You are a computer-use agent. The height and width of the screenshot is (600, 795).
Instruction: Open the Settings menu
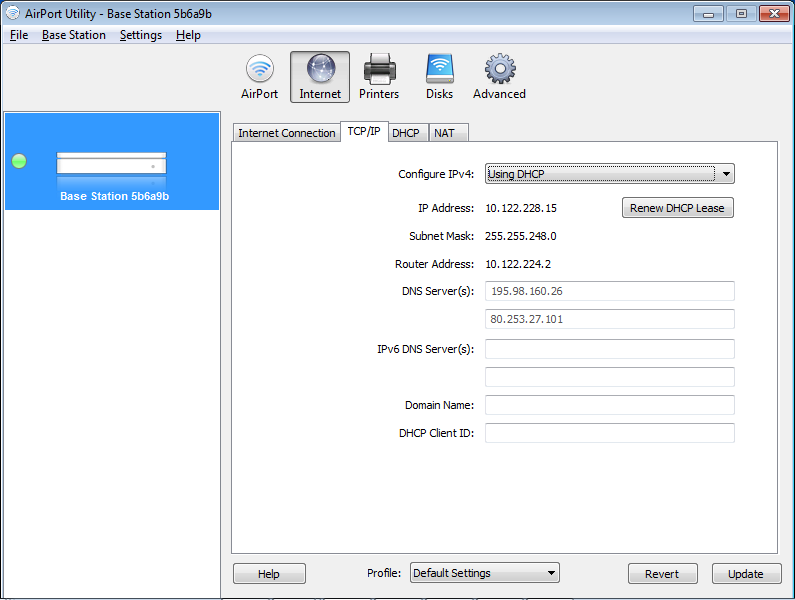[x=141, y=35]
